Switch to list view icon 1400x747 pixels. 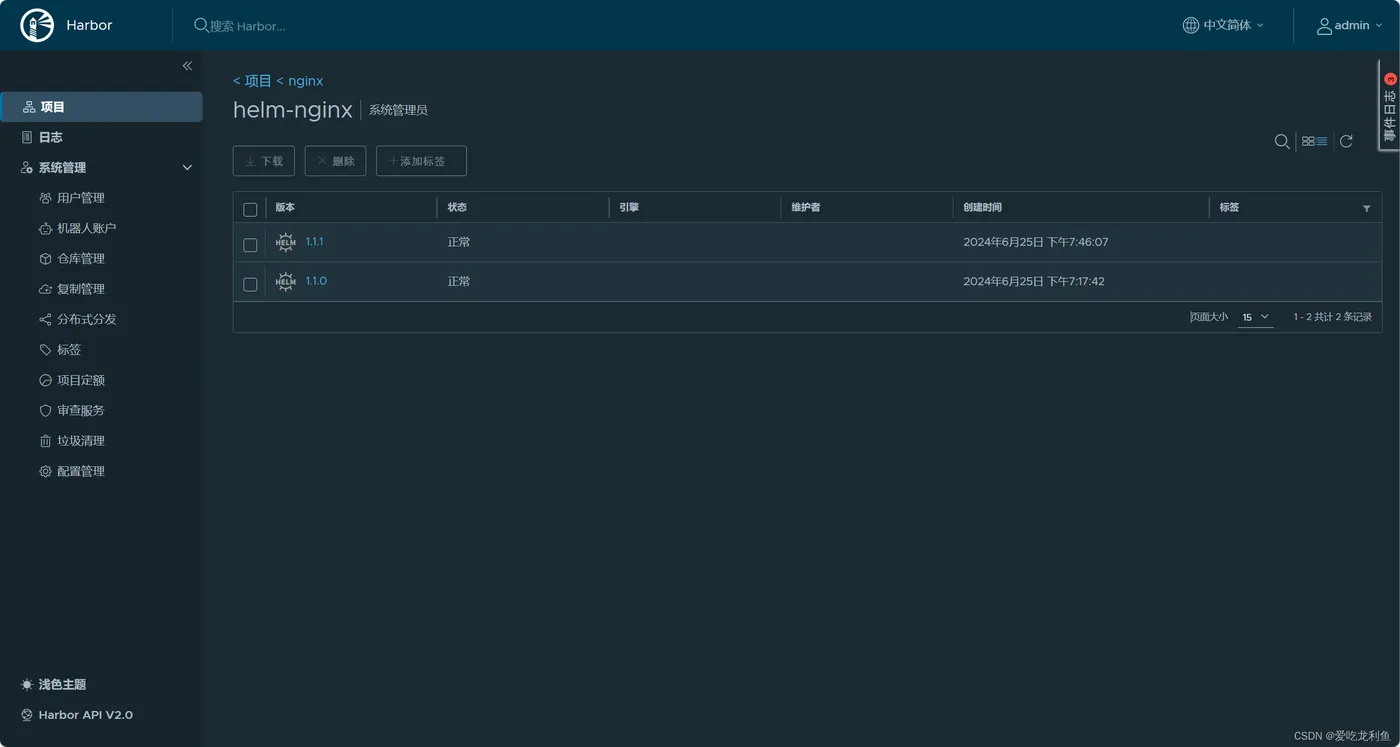(1322, 141)
